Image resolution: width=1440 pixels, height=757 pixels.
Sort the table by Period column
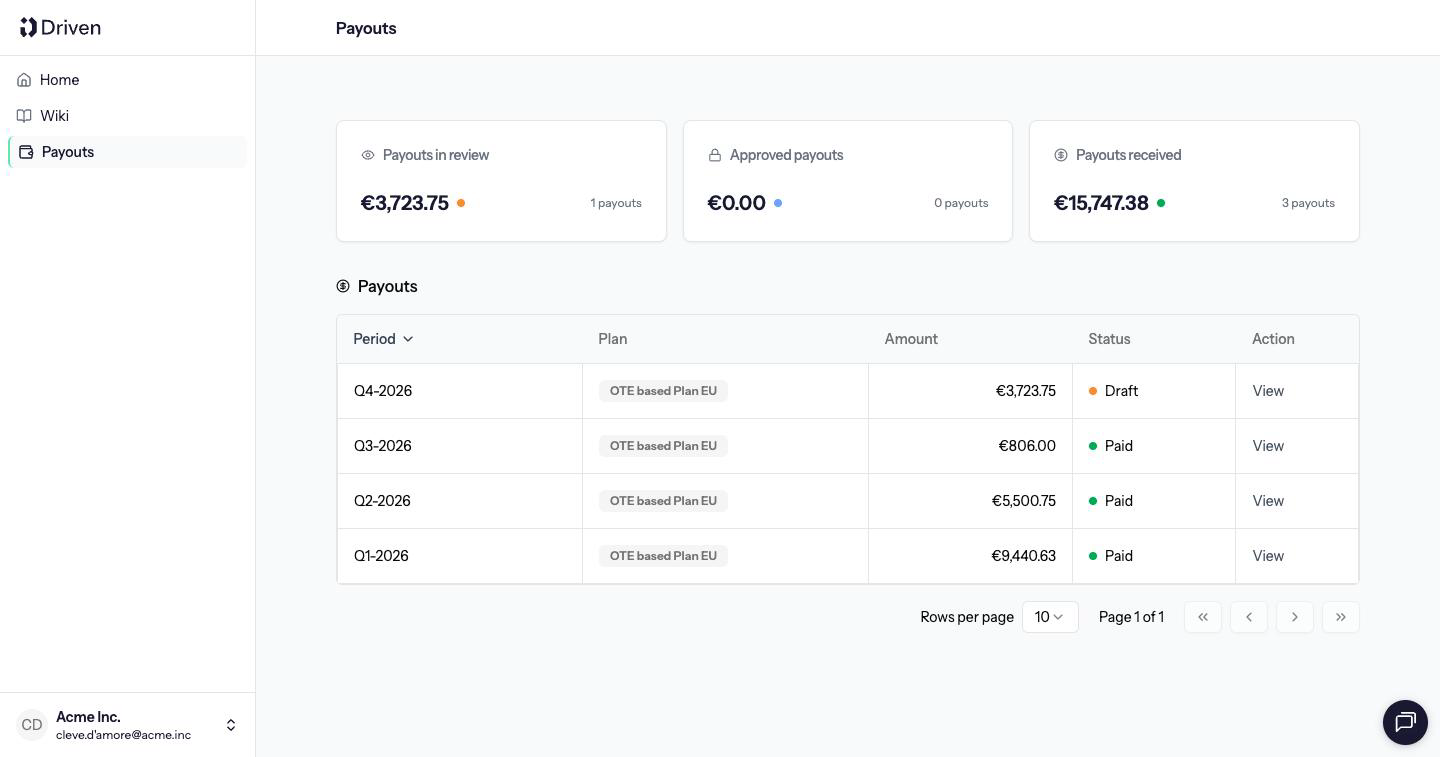[383, 339]
